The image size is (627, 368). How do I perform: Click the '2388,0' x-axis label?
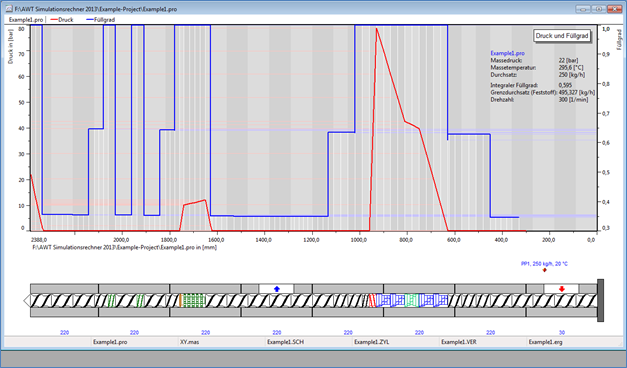pyautogui.click(x=39, y=240)
